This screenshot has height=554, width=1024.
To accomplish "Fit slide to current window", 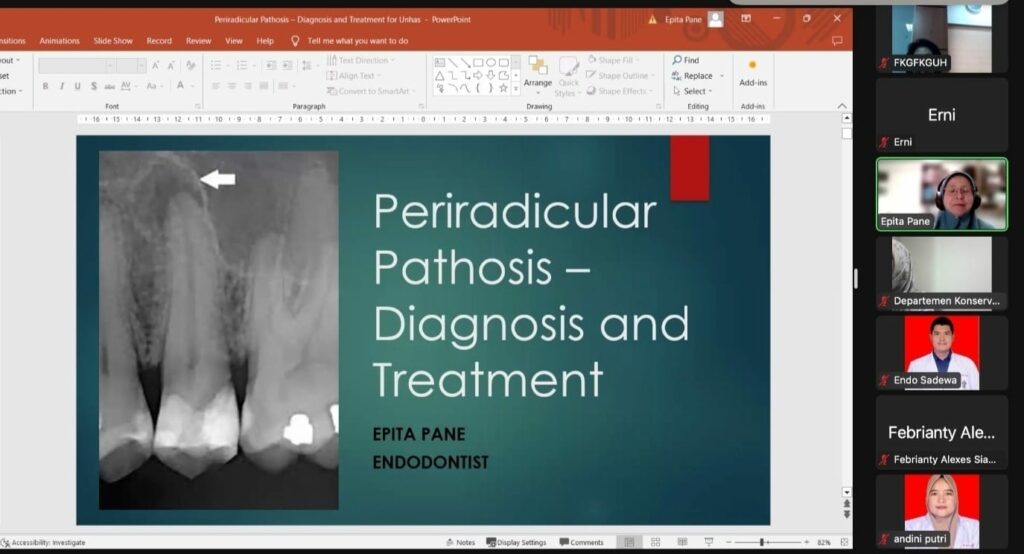I will pos(844,542).
